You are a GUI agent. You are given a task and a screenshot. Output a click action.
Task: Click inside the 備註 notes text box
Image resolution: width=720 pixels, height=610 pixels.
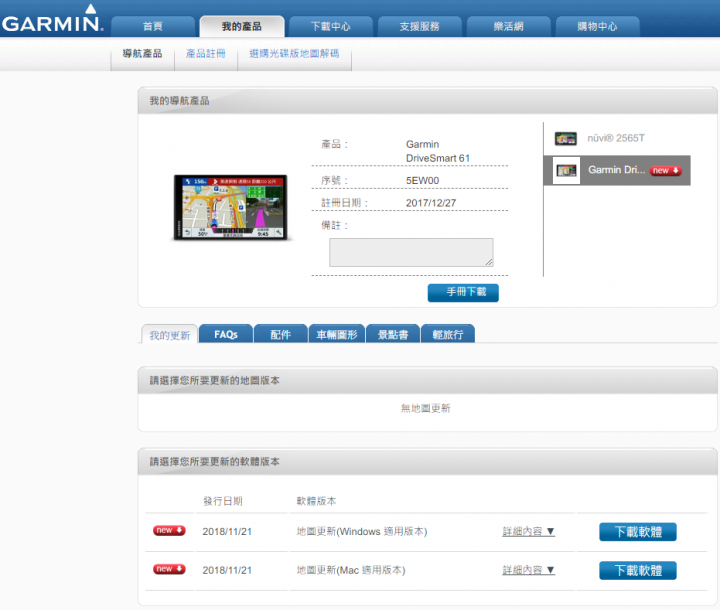(x=411, y=252)
